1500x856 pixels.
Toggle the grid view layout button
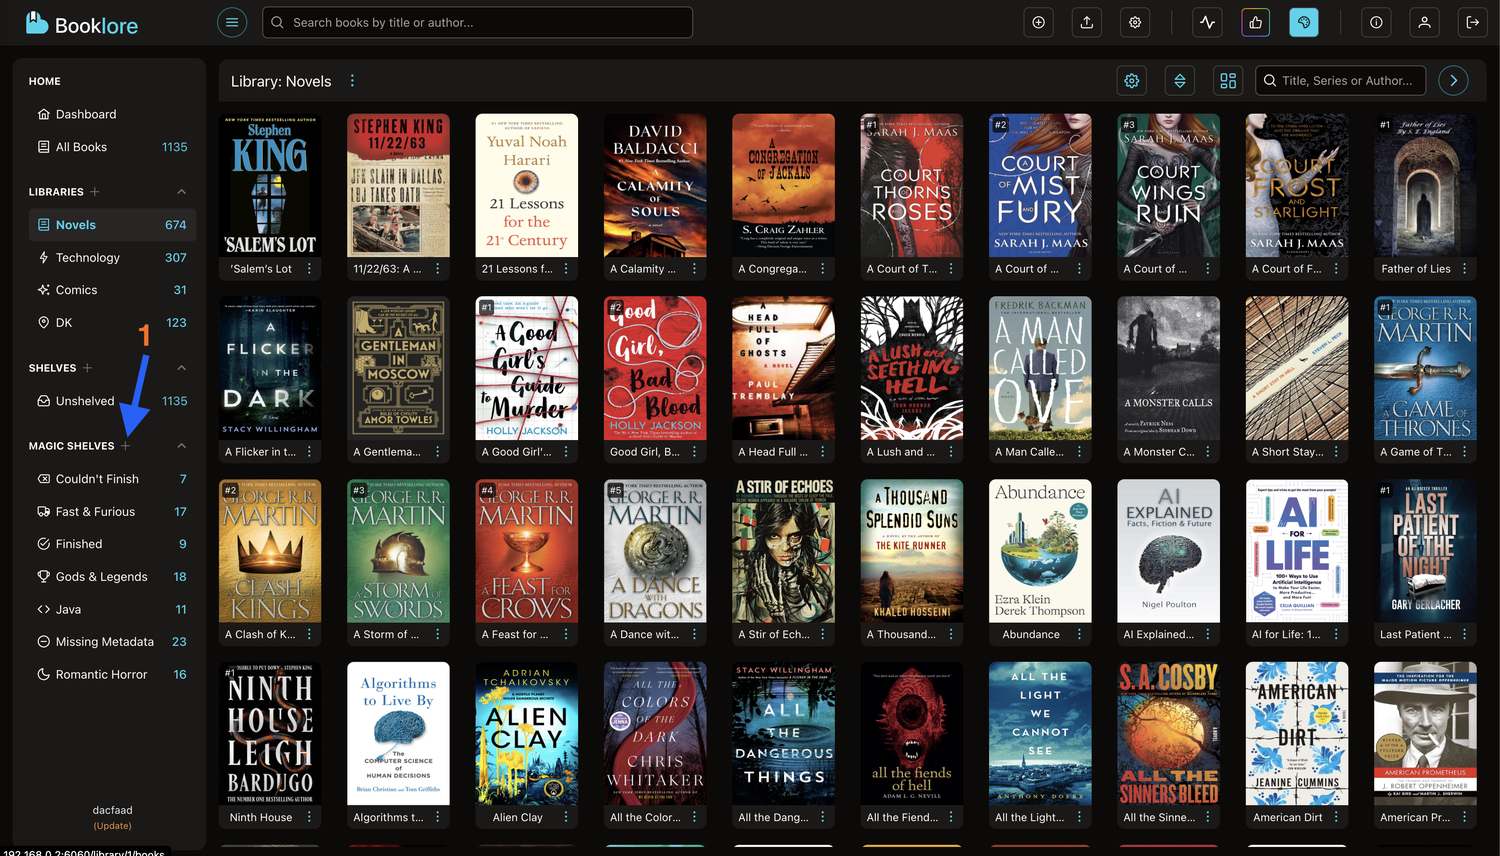coord(1228,81)
